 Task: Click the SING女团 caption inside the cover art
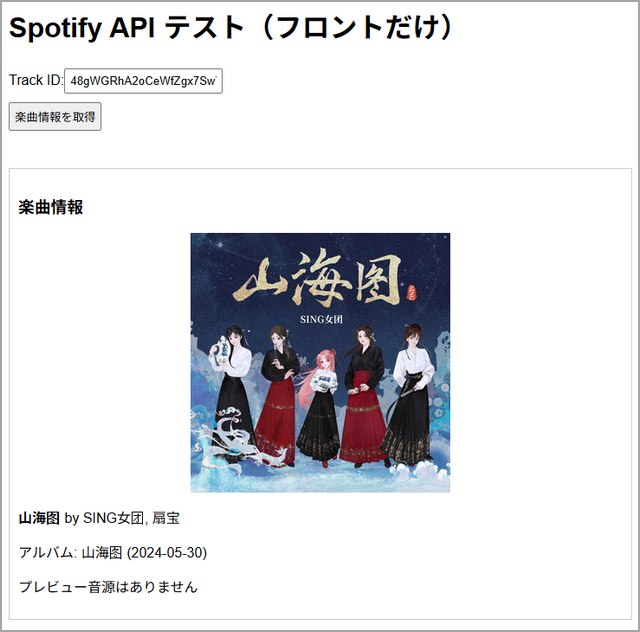point(321,319)
